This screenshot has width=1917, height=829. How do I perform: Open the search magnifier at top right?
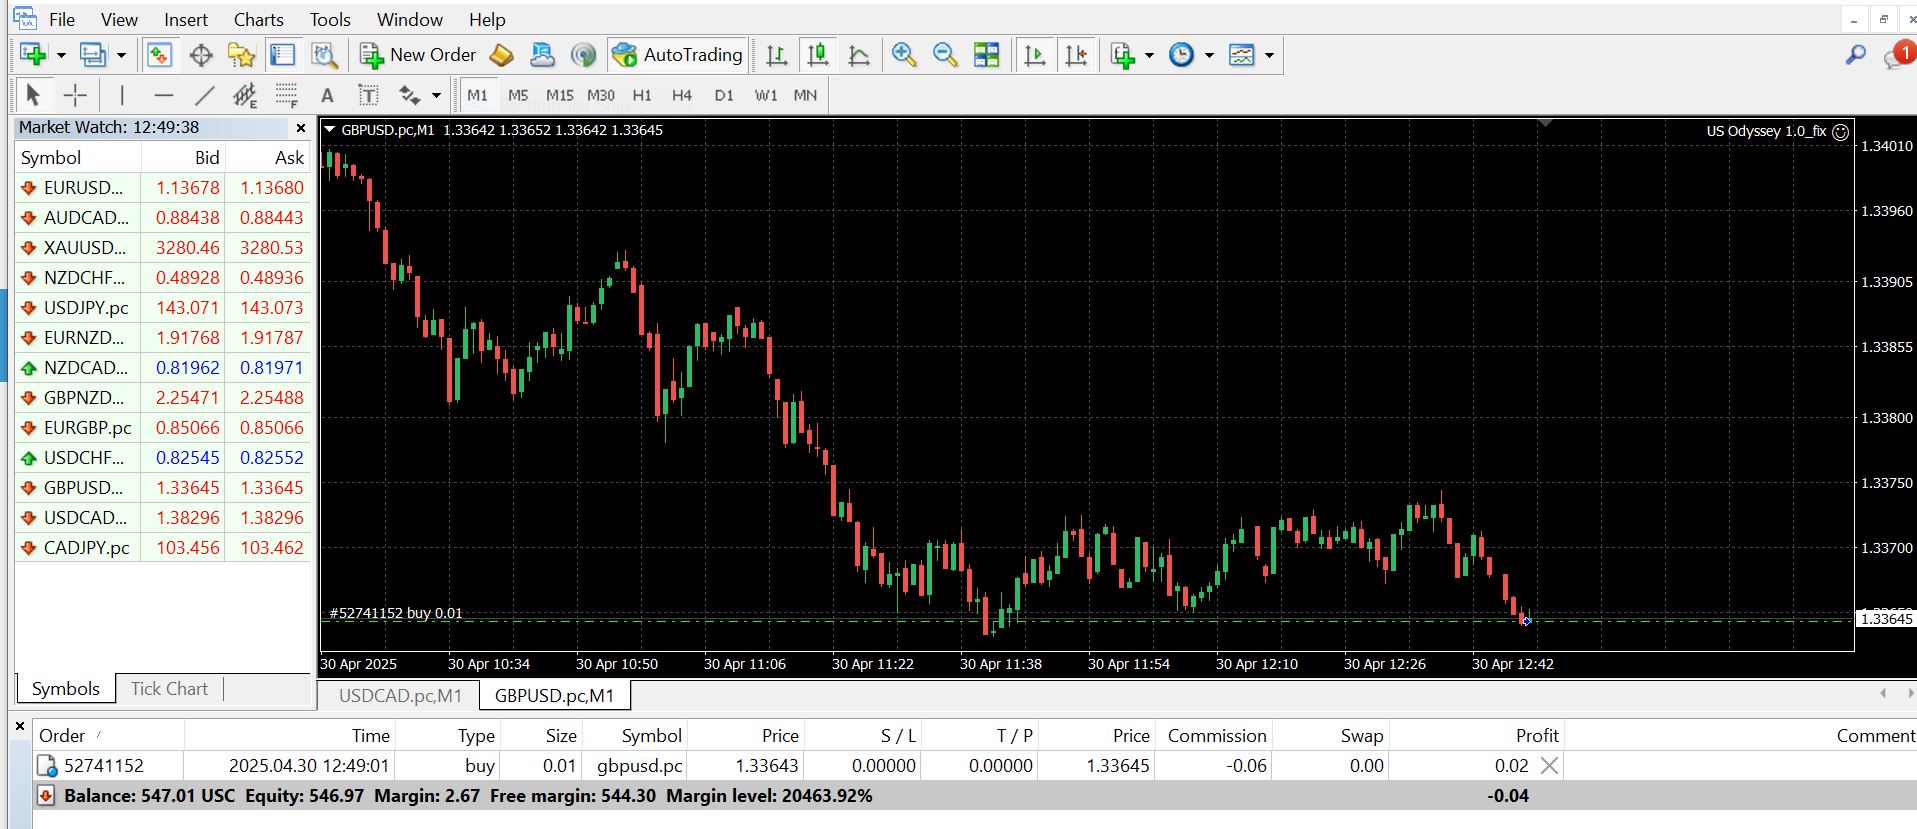coord(1855,55)
